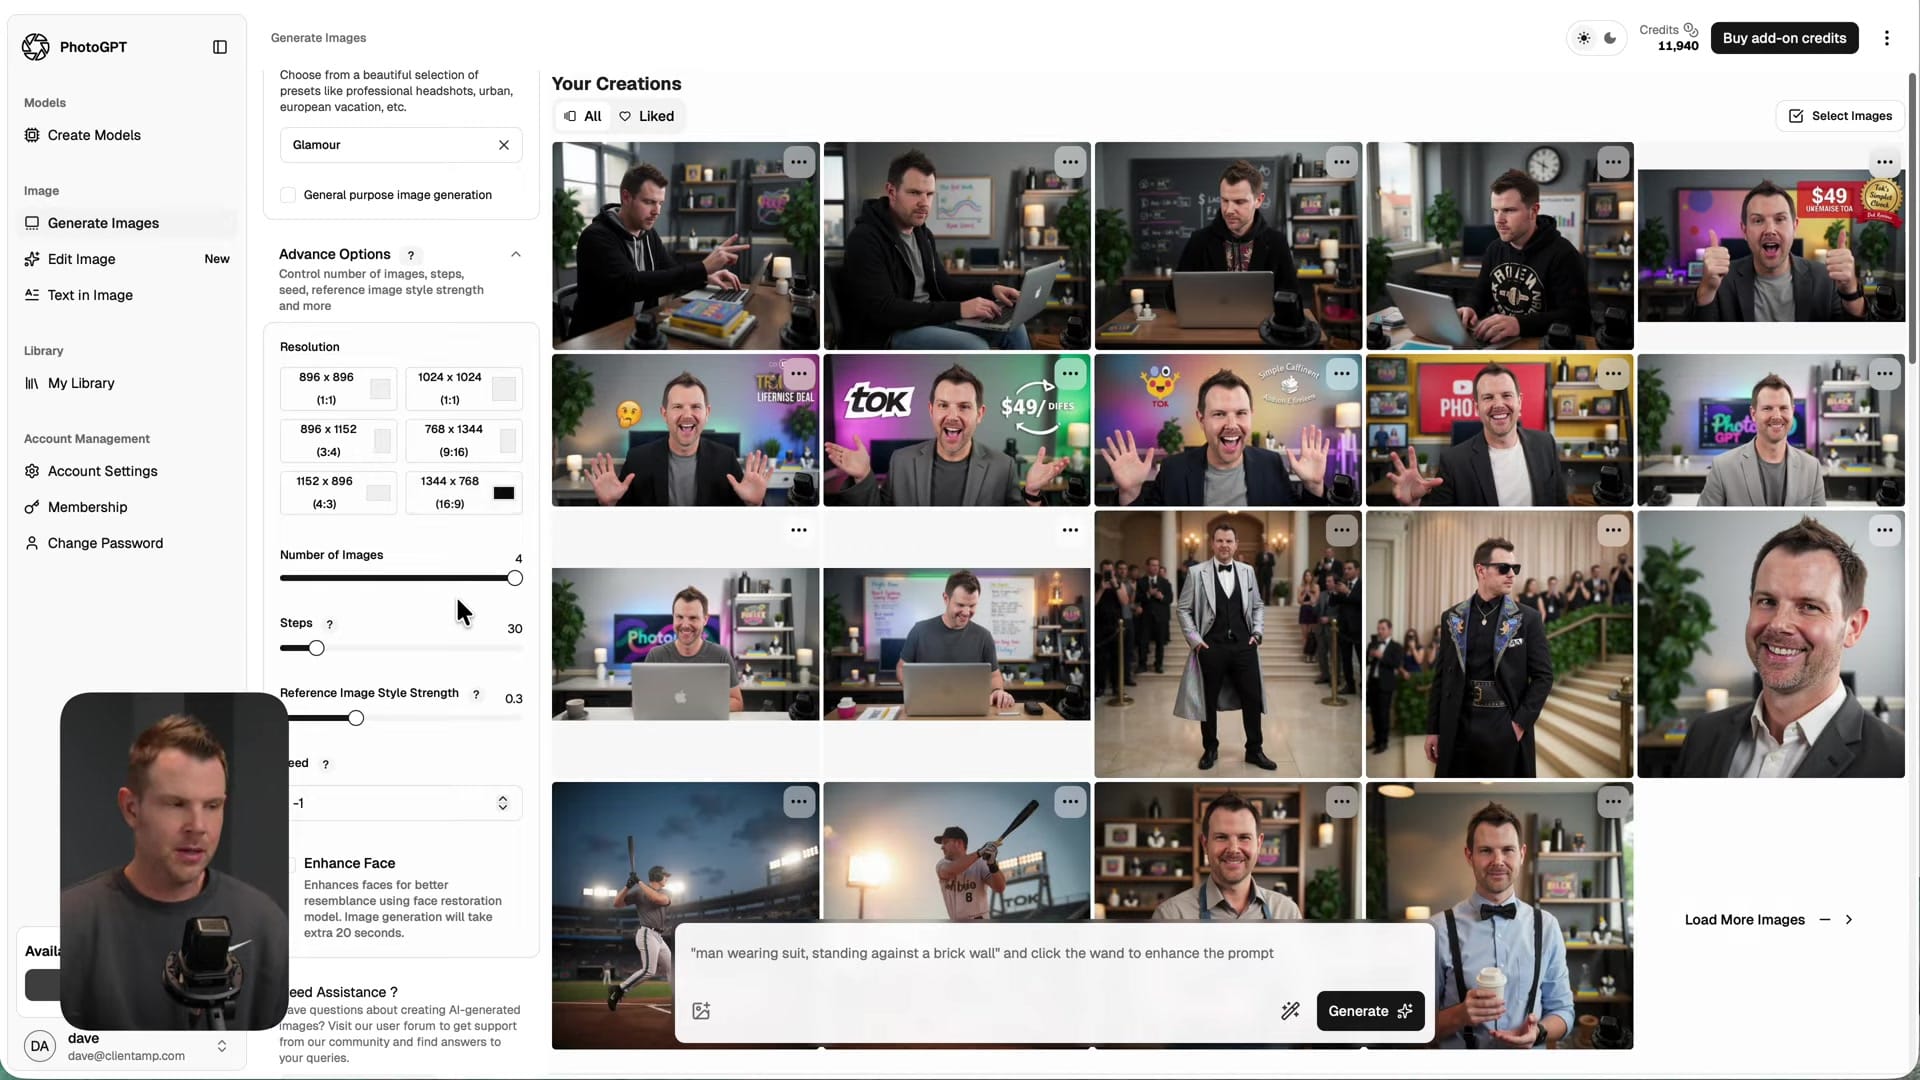Viewport: 1920px width, 1080px height.
Task: Show the All creations tab
Action: click(x=583, y=116)
